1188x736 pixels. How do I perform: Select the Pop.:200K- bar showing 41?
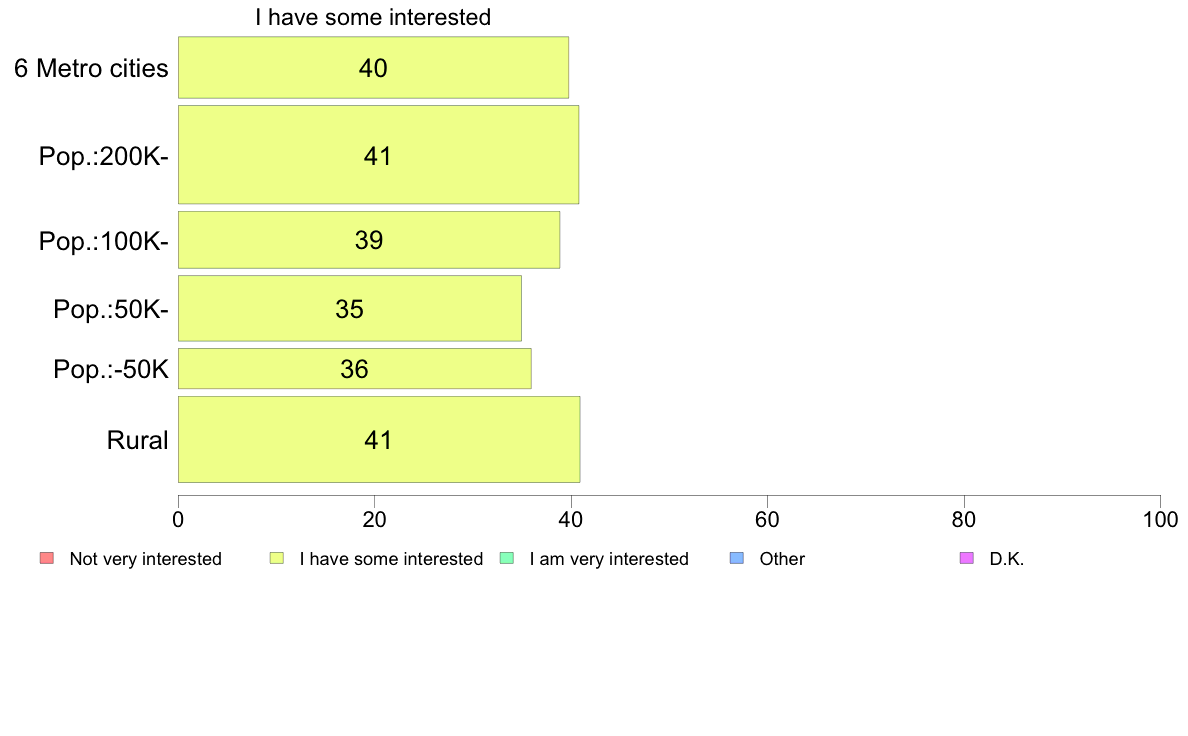pos(379,155)
